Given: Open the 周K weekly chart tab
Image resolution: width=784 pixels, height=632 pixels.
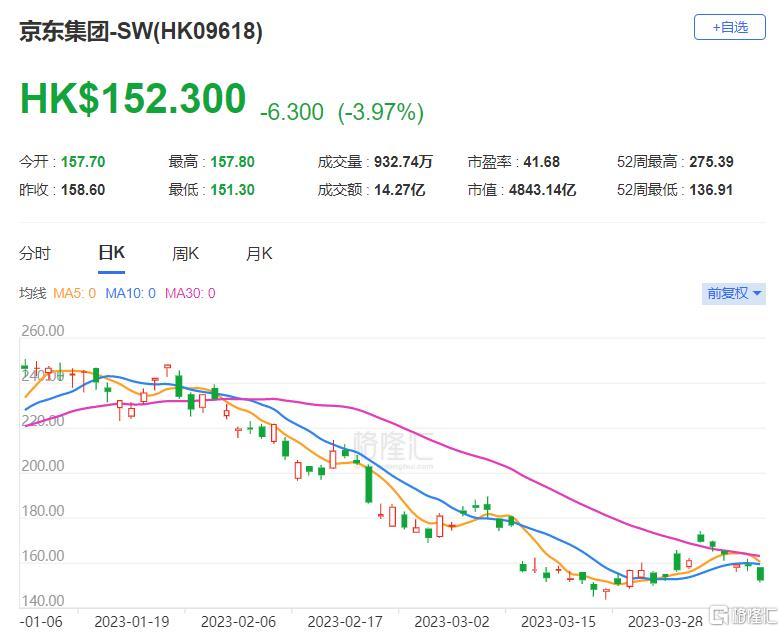Looking at the screenshot, I should pyautogui.click(x=186, y=254).
